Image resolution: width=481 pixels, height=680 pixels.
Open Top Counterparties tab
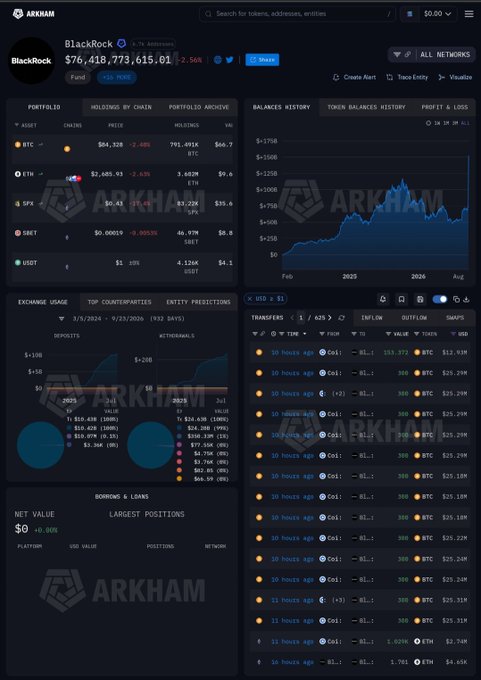(x=119, y=302)
